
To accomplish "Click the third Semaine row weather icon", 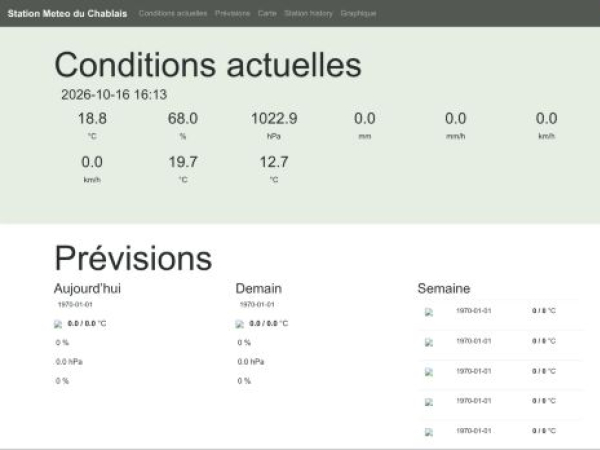I will click(429, 372).
